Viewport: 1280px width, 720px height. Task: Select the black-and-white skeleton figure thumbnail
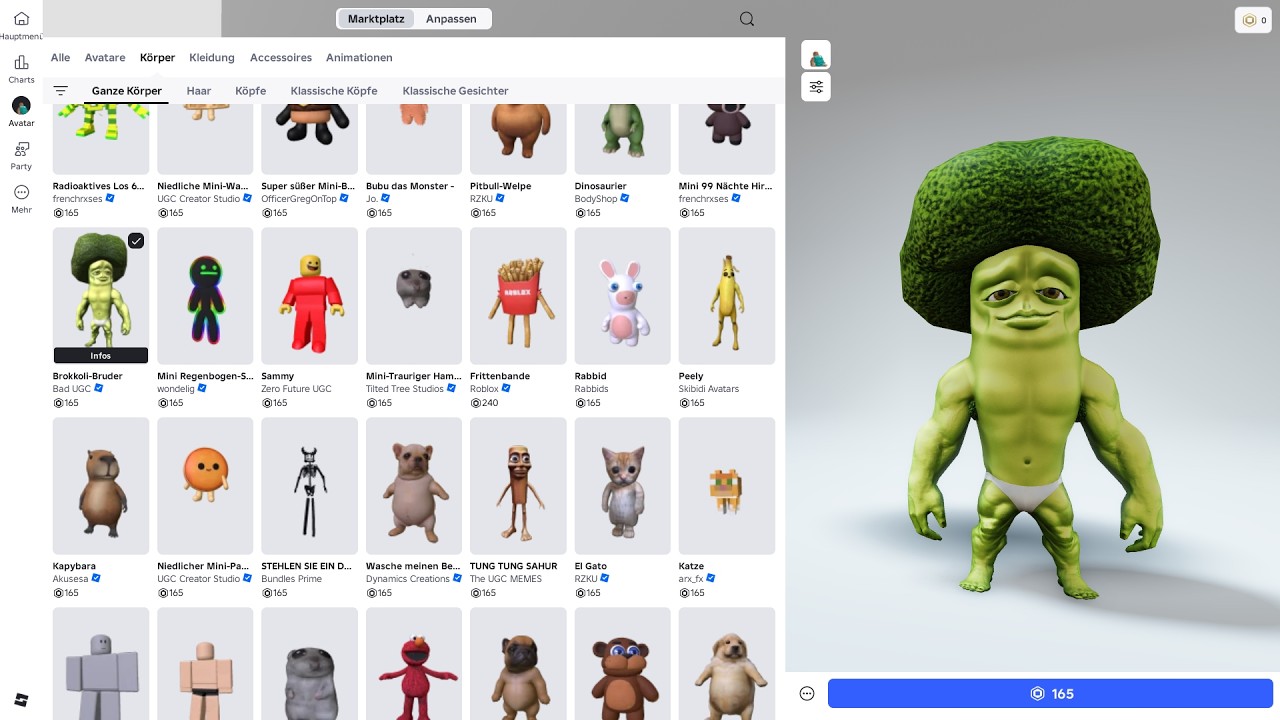[x=309, y=486]
